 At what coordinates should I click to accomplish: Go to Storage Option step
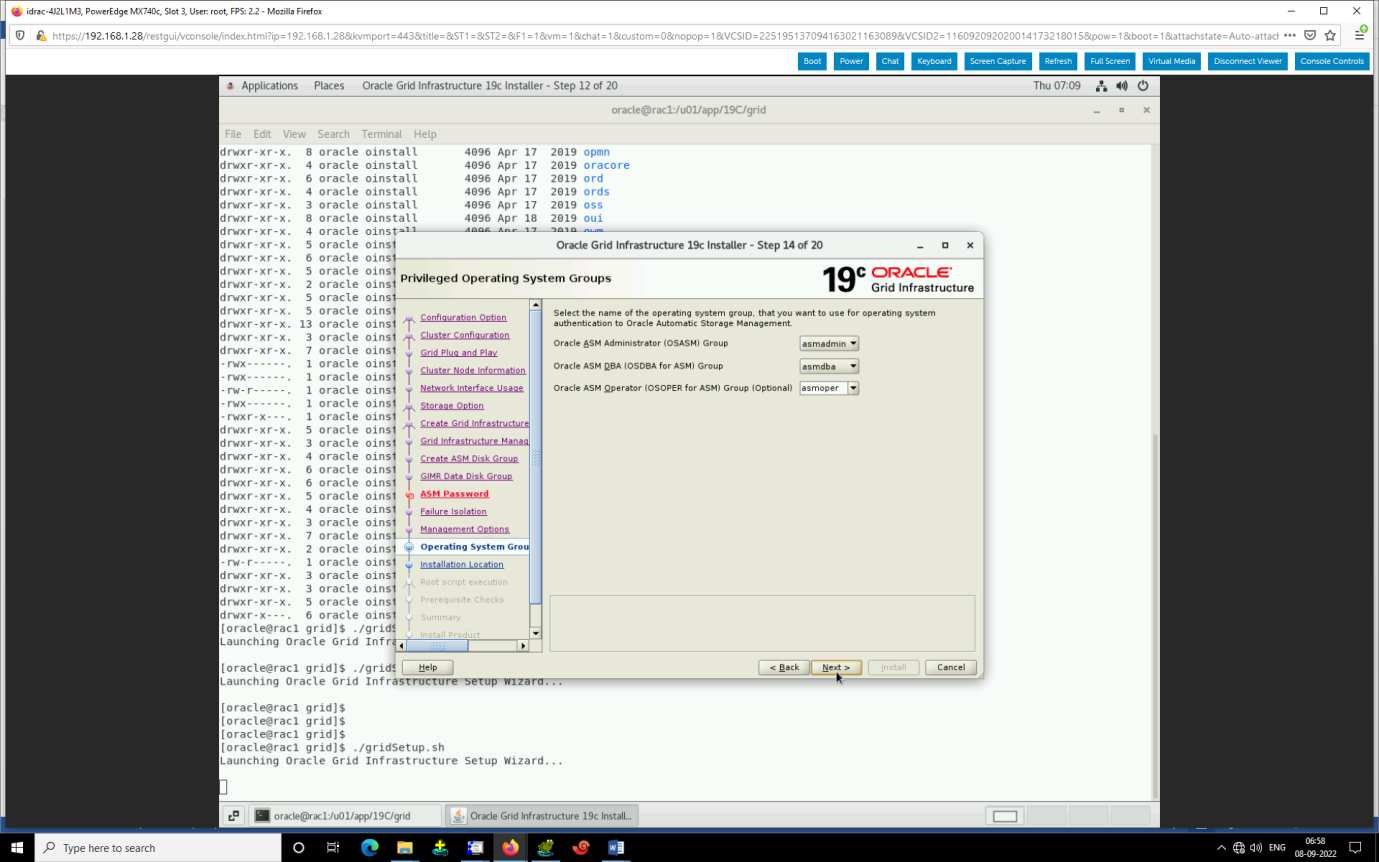pyautogui.click(x=452, y=406)
